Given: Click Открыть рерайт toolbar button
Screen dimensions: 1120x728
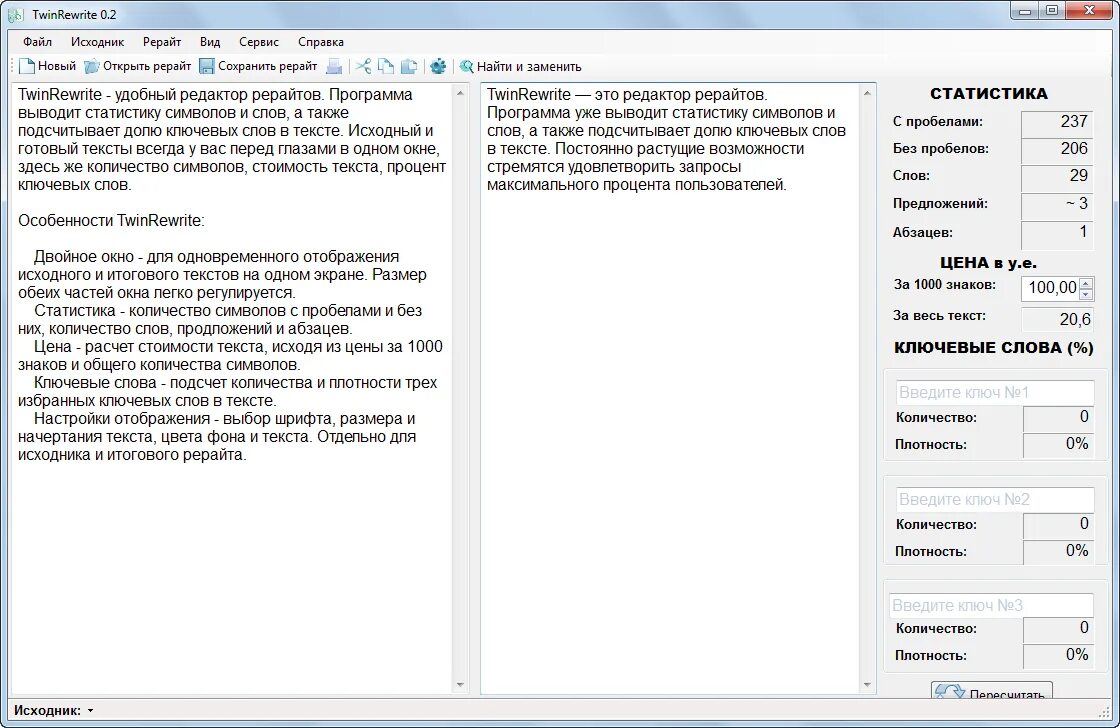Looking at the screenshot, I should click(138, 66).
